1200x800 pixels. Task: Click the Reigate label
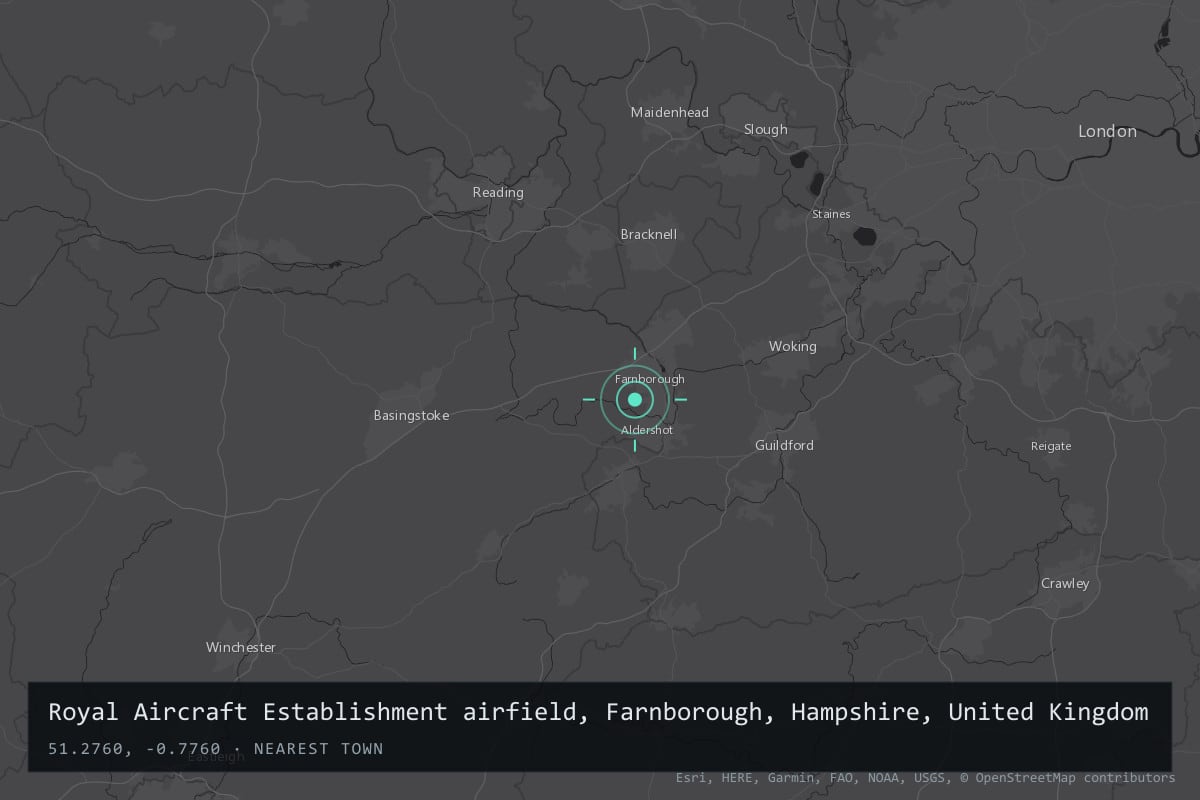coord(1051,446)
